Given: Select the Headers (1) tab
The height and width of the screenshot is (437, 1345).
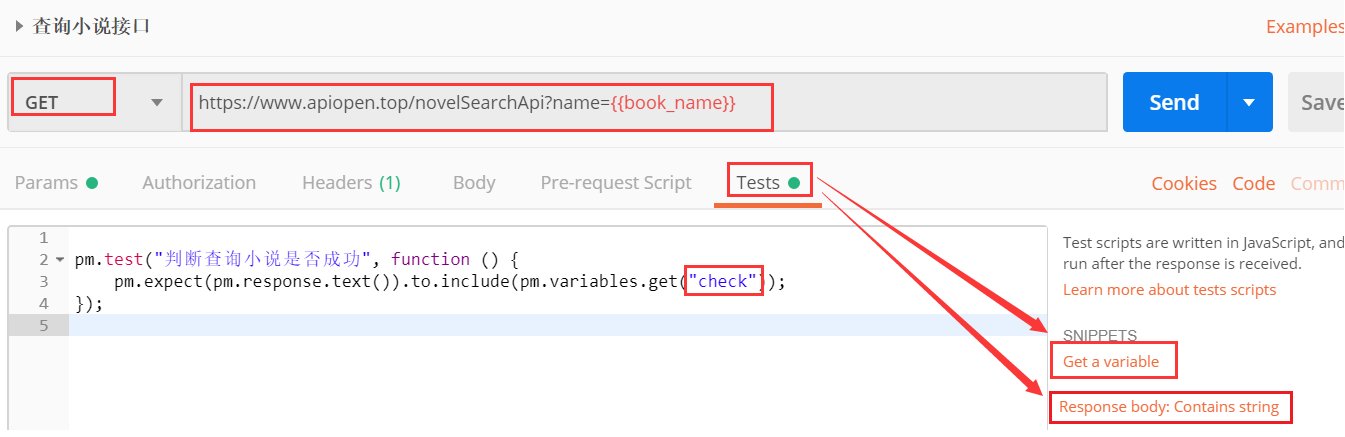Looking at the screenshot, I should click(x=351, y=183).
